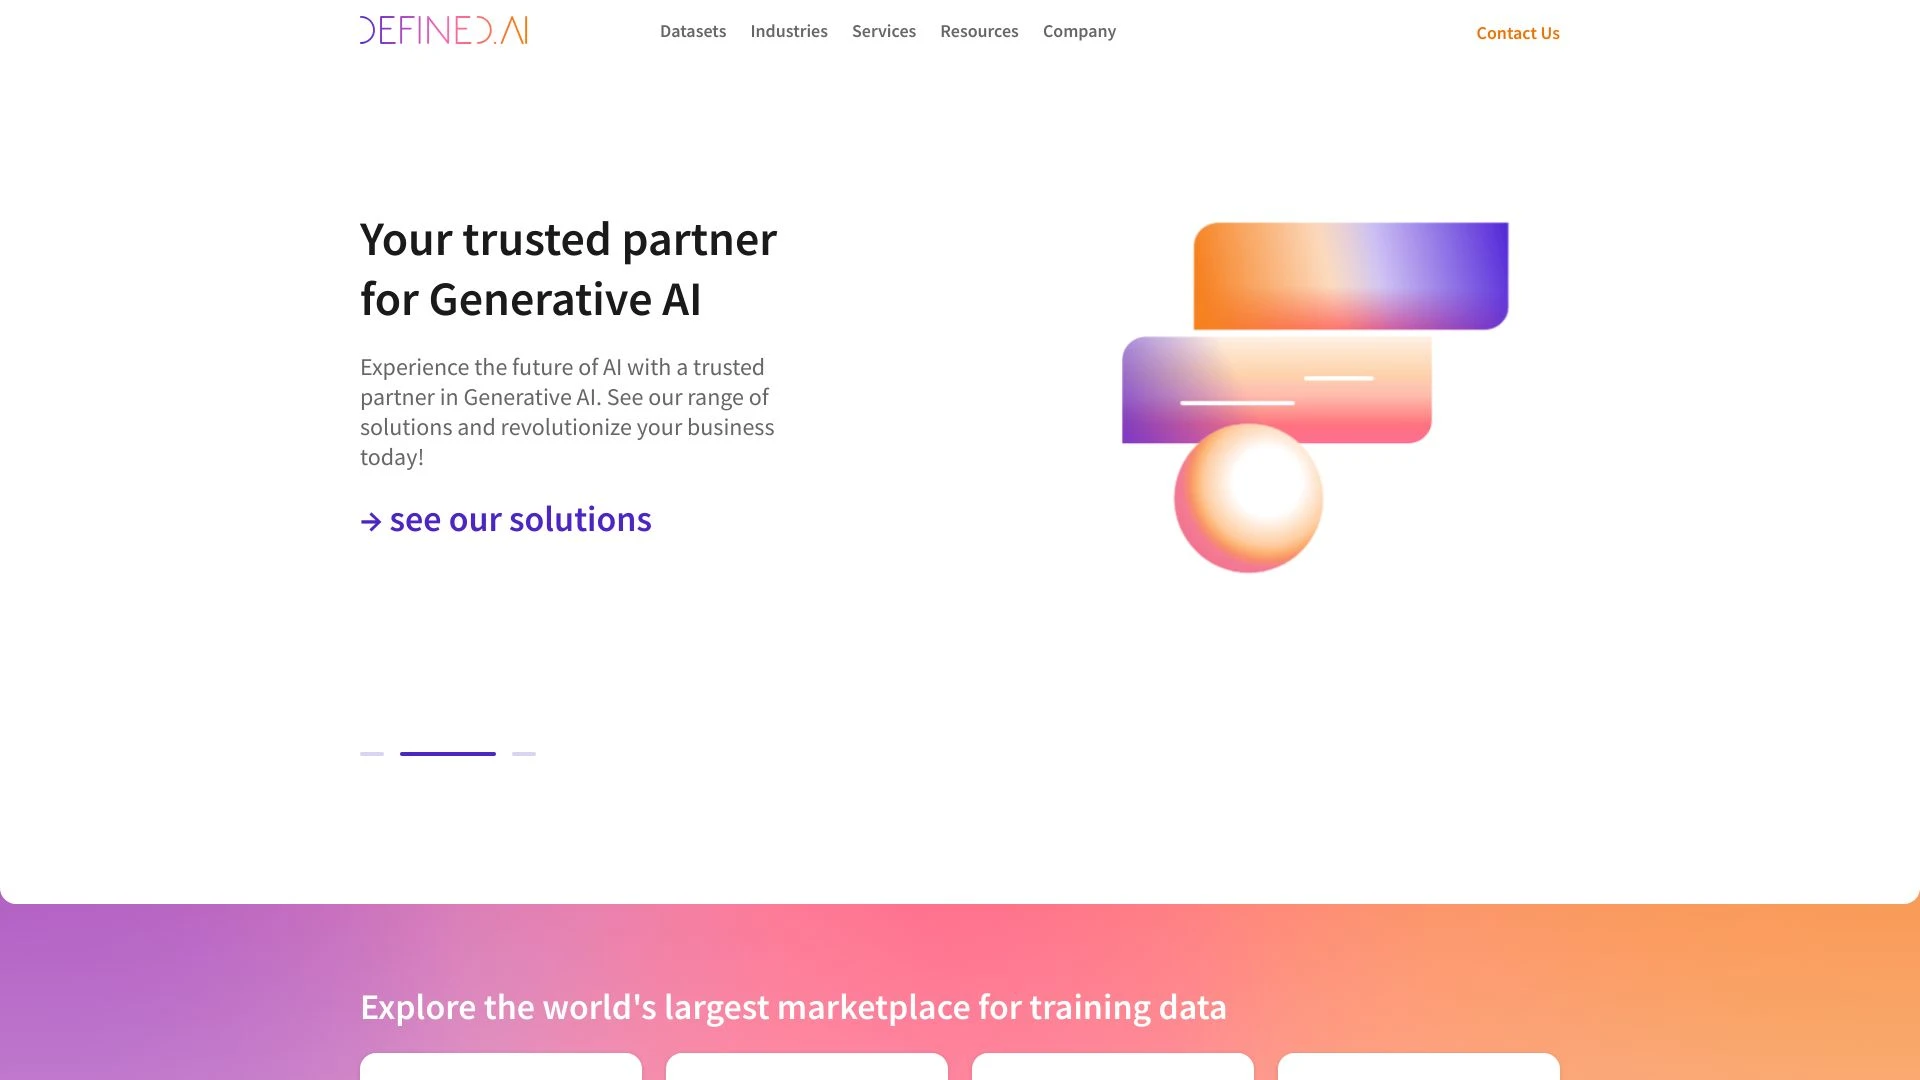The width and height of the screenshot is (1920, 1080).
Task: Click the Services menu item
Action: pyautogui.click(x=884, y=30)
